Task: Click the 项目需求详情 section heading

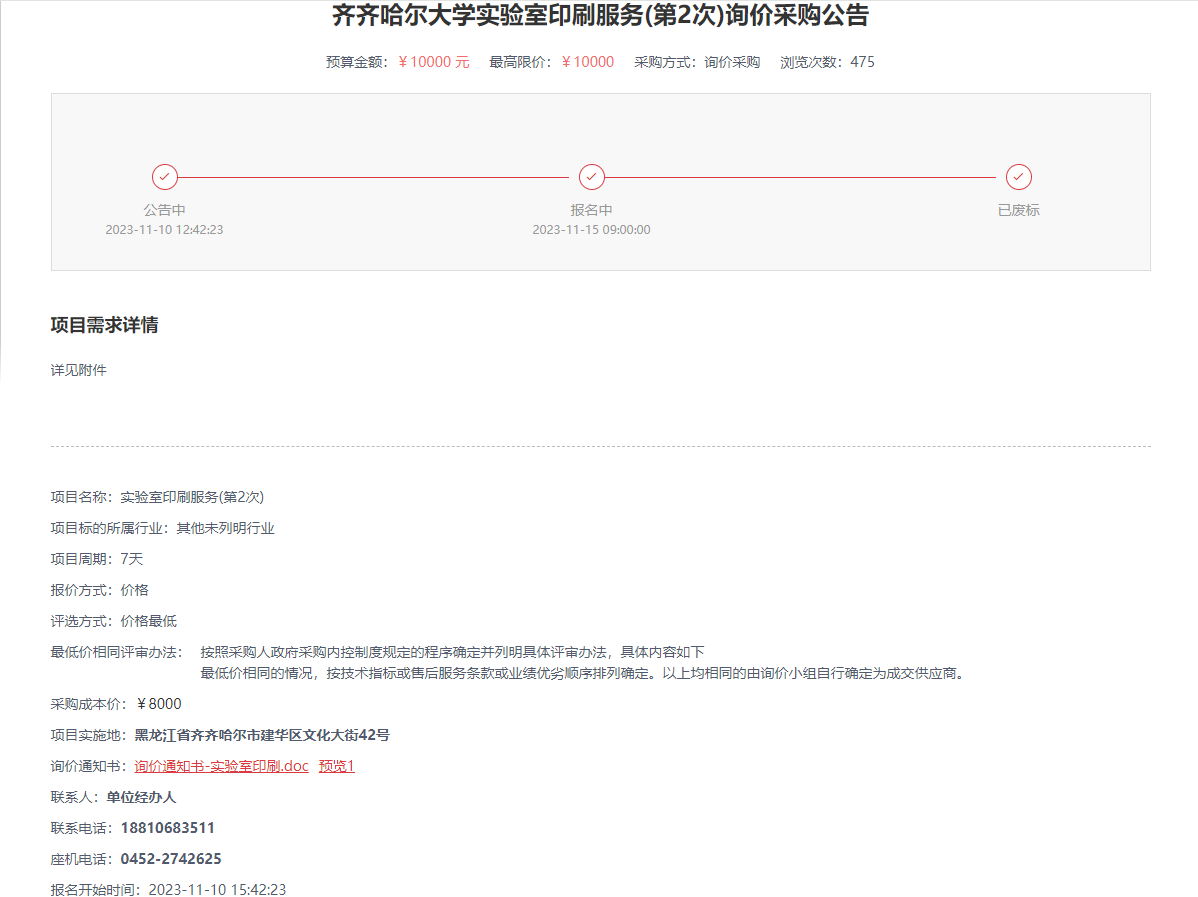Action: click(105, 325)
